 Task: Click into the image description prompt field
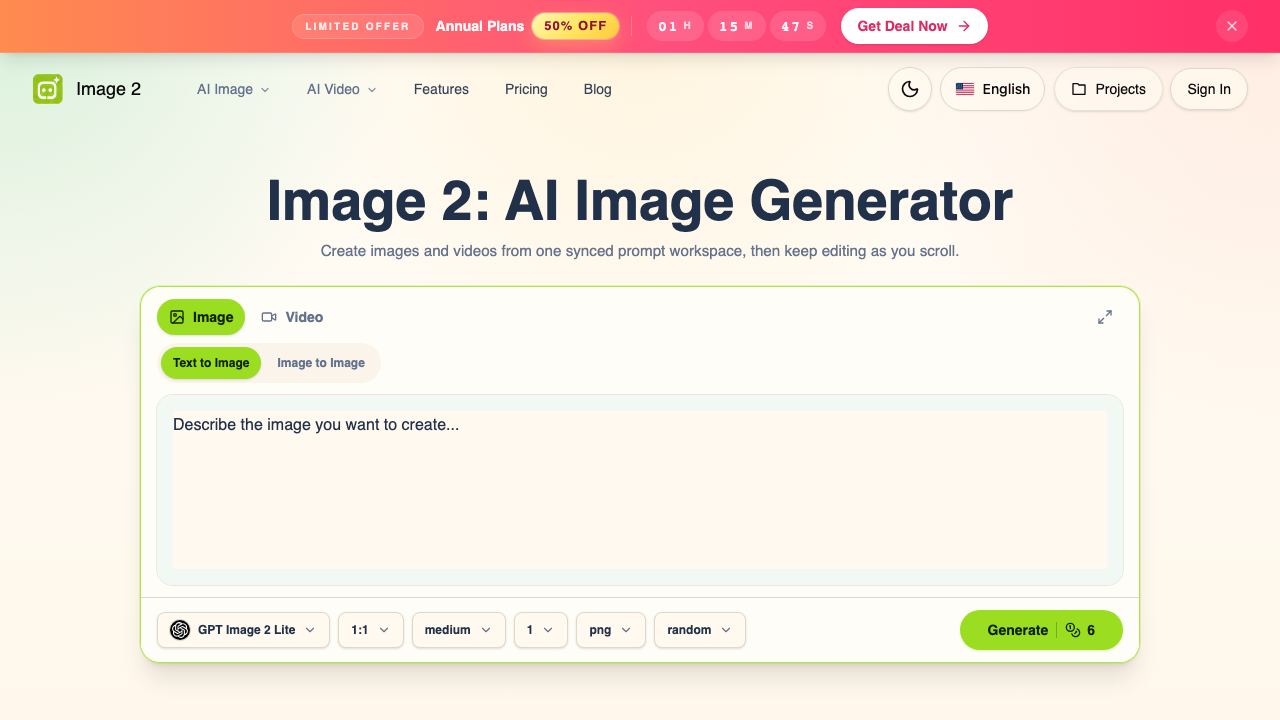pyautogui.click(x=640, y=490)
